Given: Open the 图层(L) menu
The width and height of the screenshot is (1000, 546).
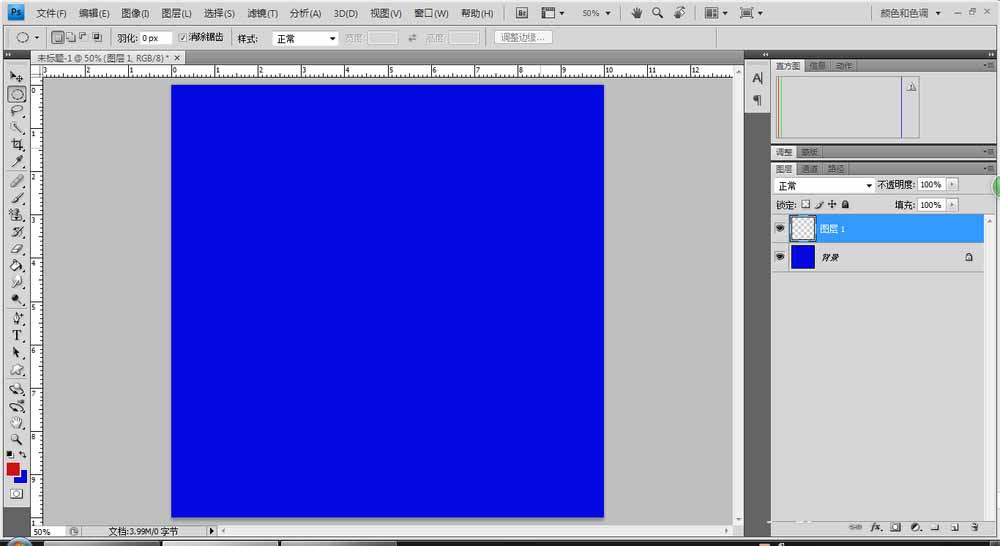Looking at the screenshot, I should coord(176,13).
